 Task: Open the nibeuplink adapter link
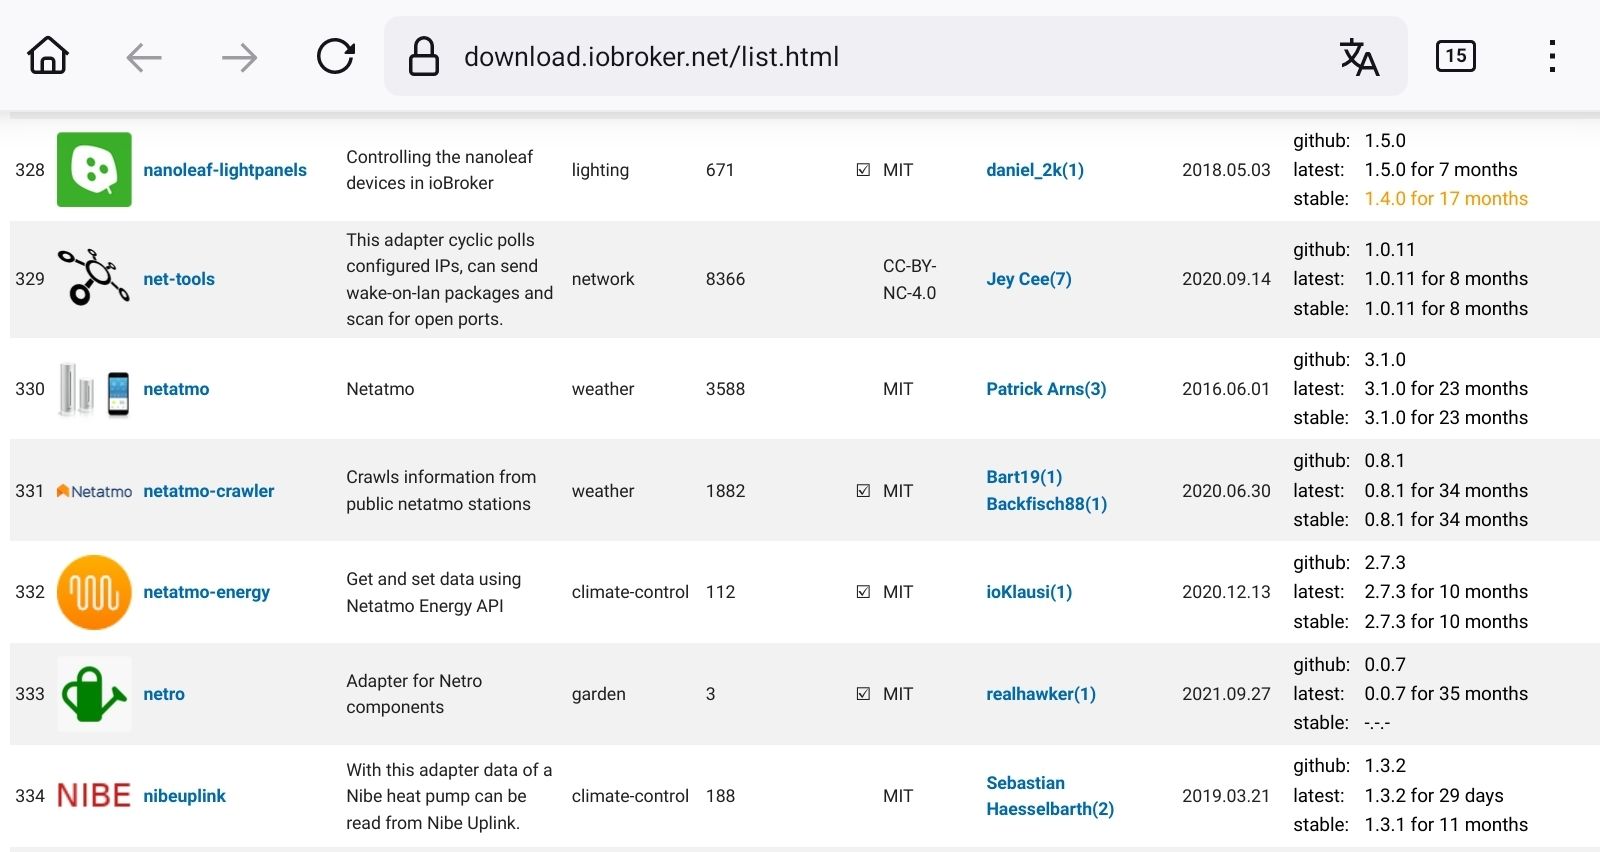point(184,796)
